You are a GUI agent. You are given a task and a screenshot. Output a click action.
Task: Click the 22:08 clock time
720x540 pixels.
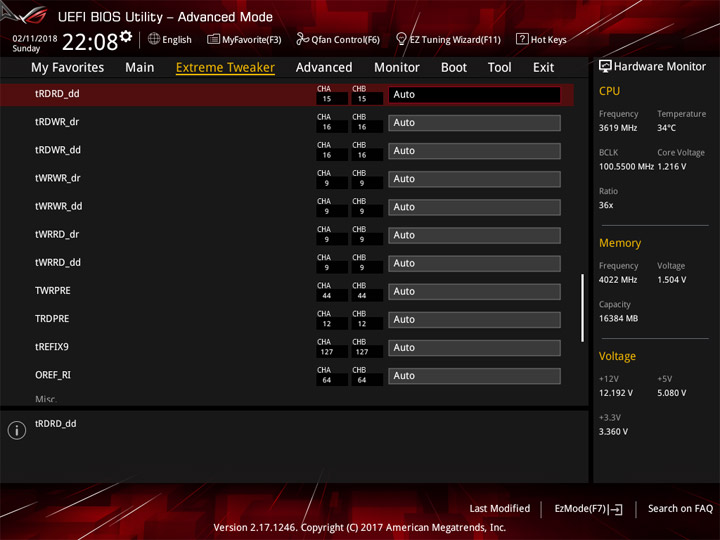click(90, 42)
